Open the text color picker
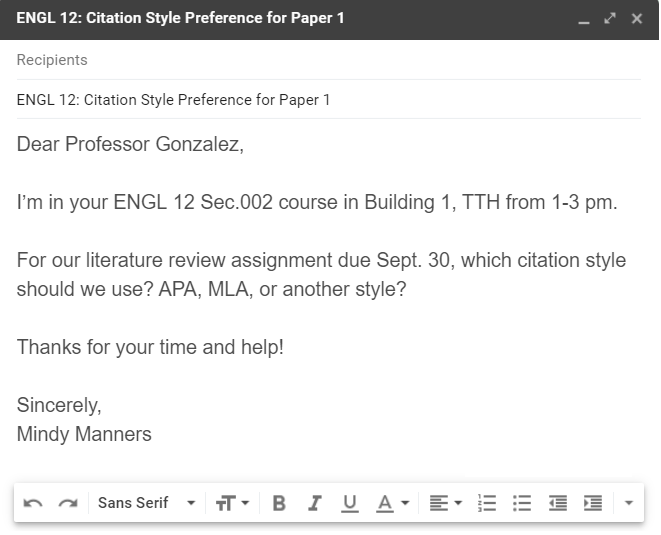The width and height of the screenshot is (661, 535). coord(392,503)
